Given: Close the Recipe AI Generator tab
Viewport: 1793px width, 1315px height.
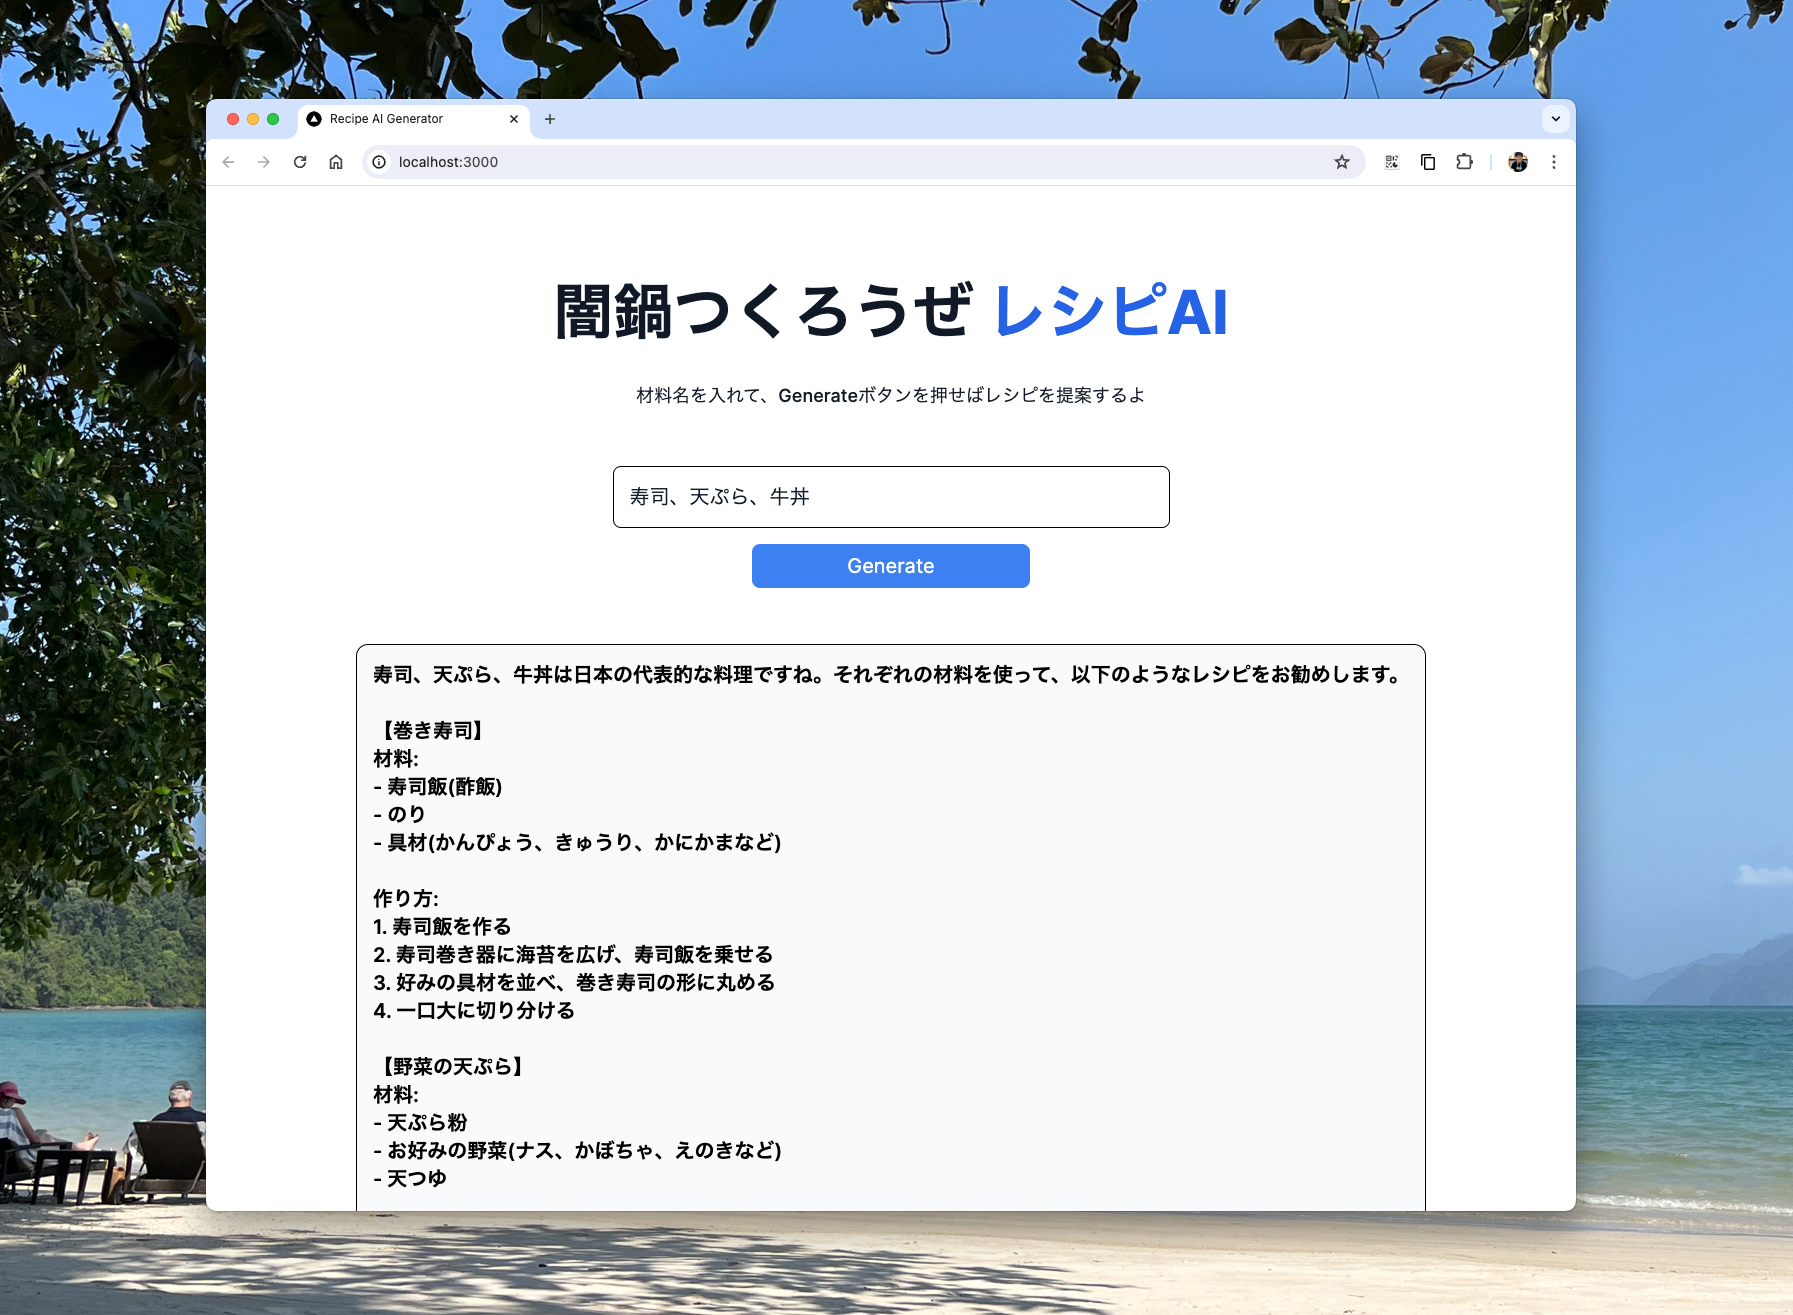Looking at the screenshot, I should (x=513, y=119).
